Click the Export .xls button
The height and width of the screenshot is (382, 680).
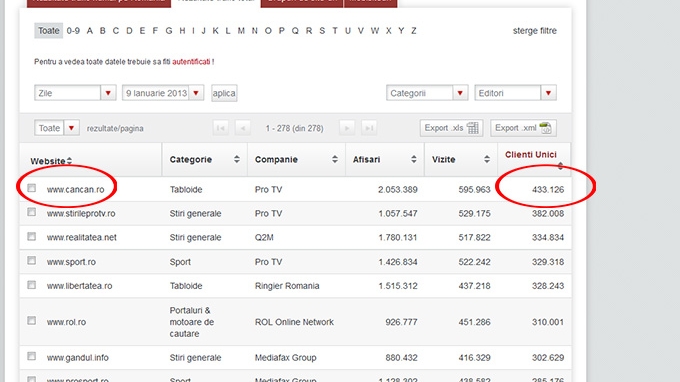tap(451, 128)
